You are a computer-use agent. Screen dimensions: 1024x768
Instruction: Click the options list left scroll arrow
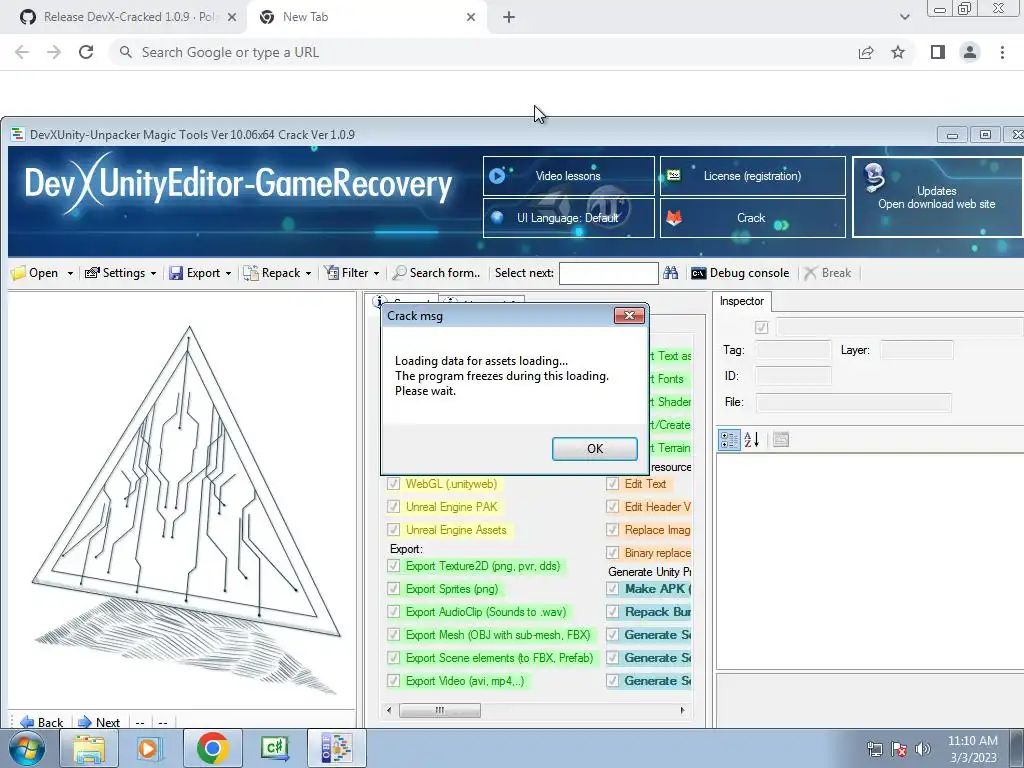tap(390, 710)
